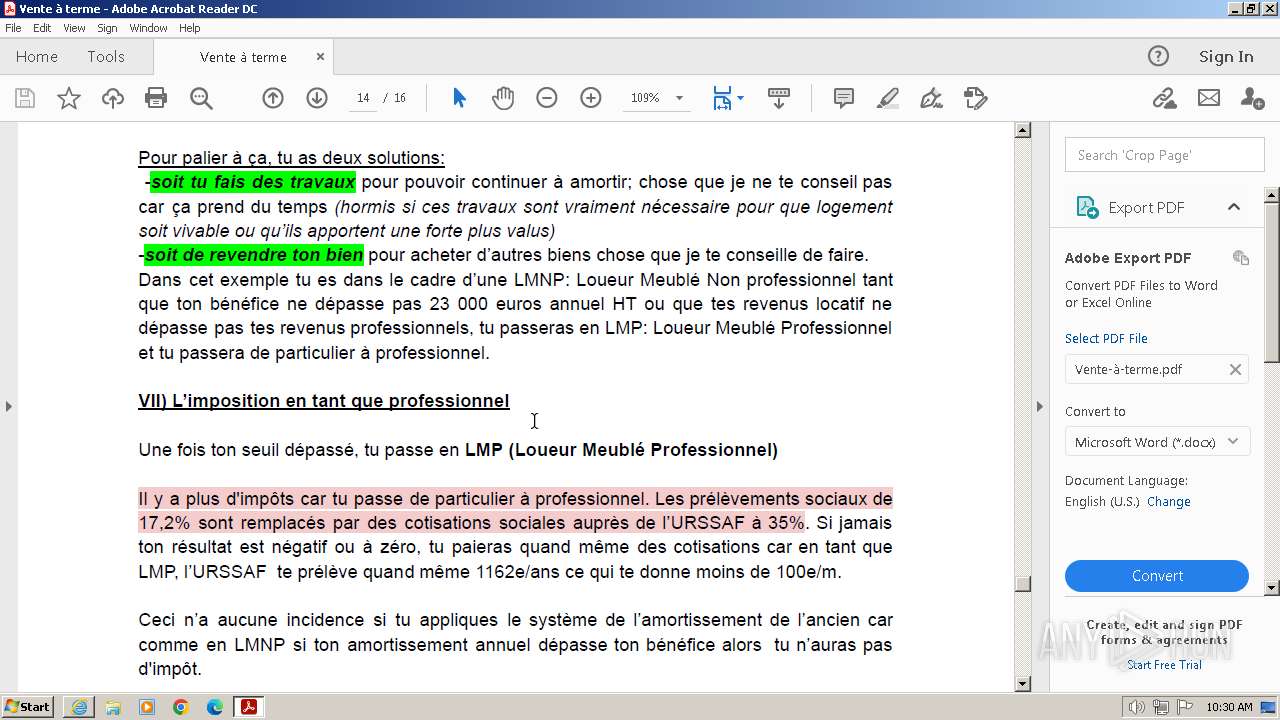
Task: Open the File menu
Action: click(13, 28)
